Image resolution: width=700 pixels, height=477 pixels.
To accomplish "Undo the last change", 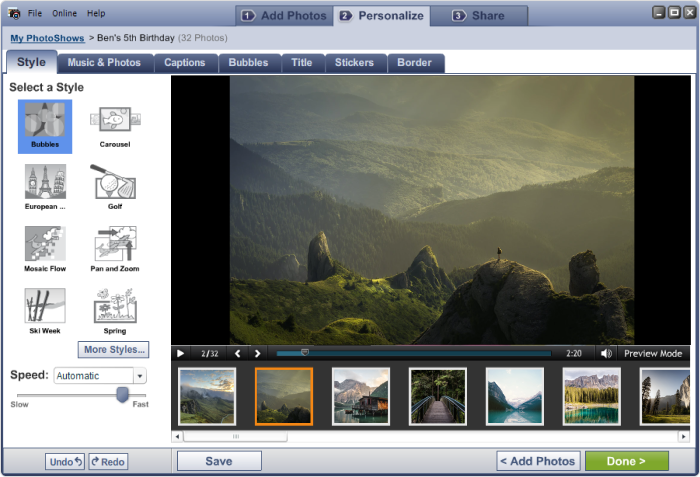I will point(66,461).
